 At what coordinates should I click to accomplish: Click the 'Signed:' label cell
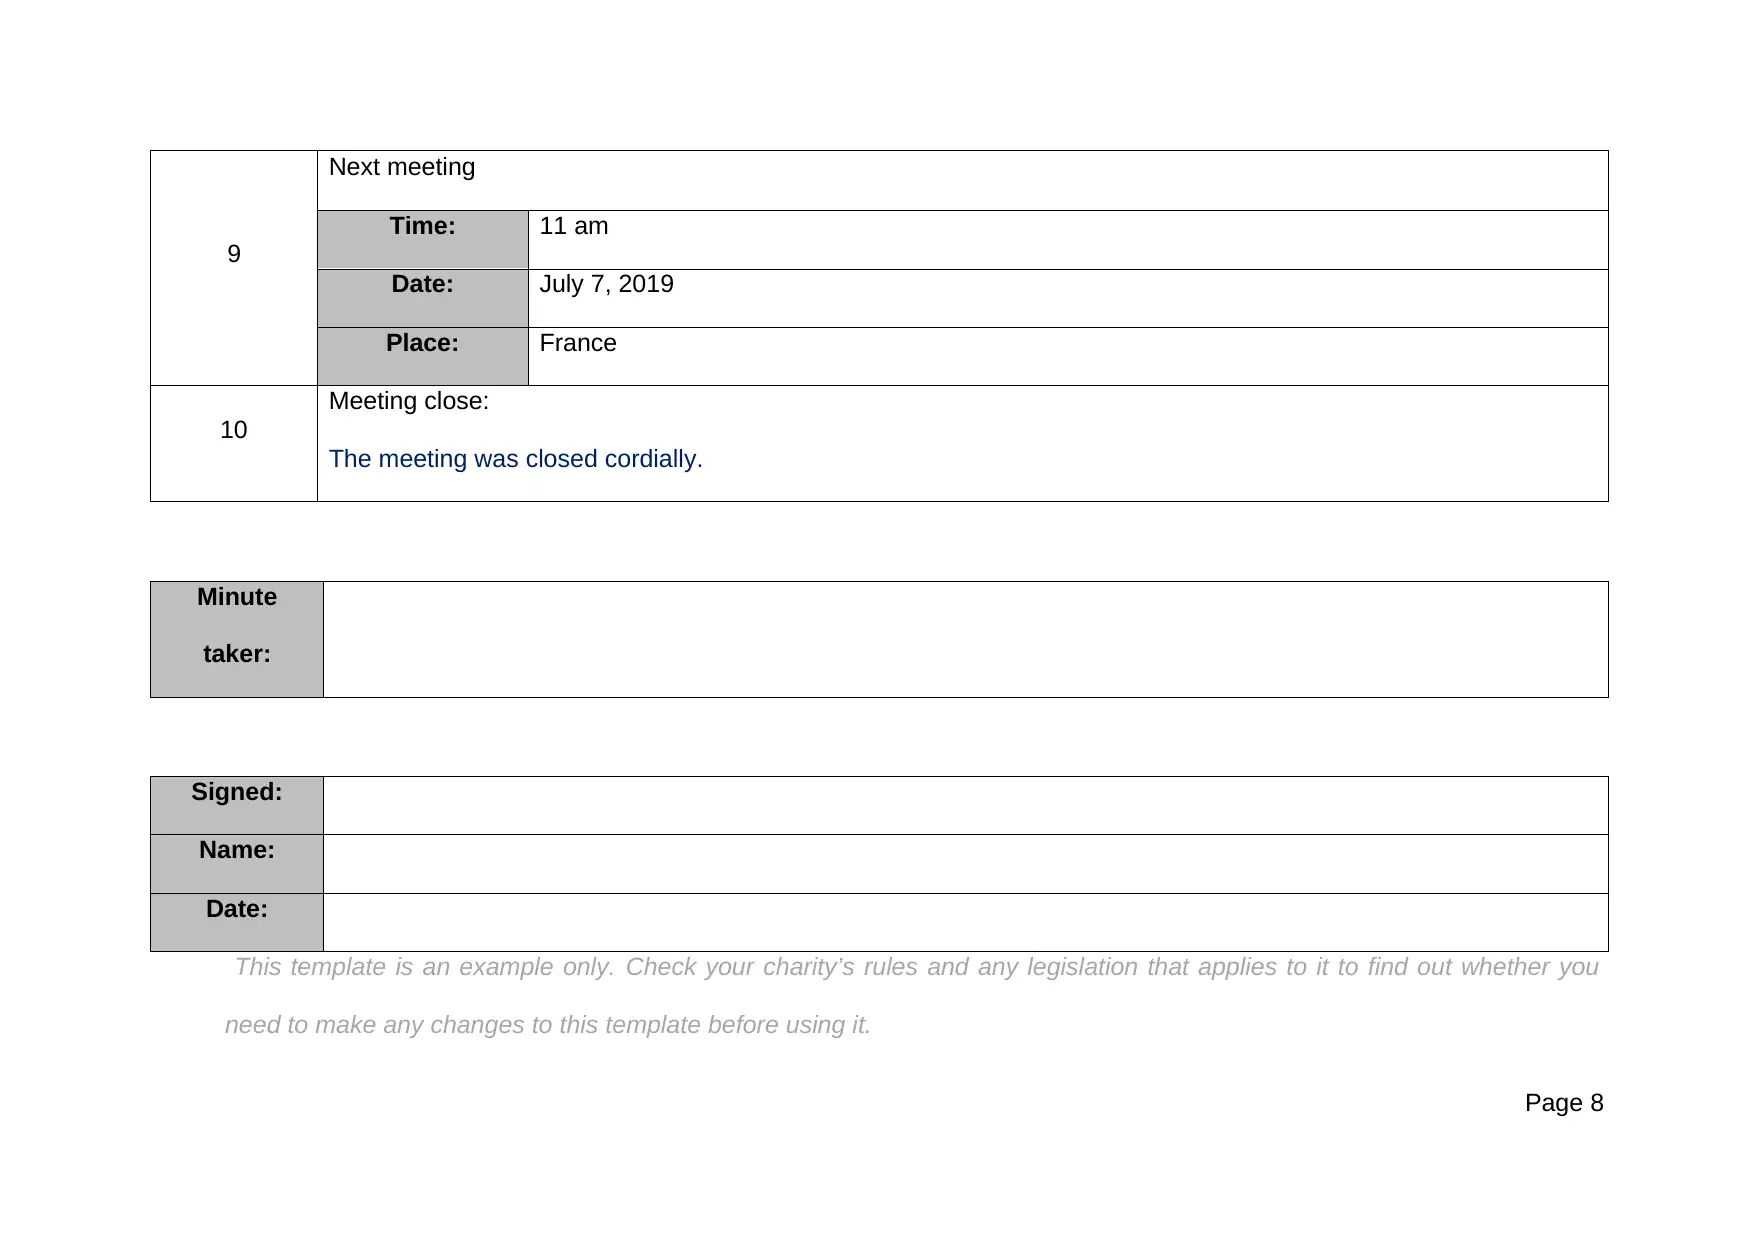[237, 805]
